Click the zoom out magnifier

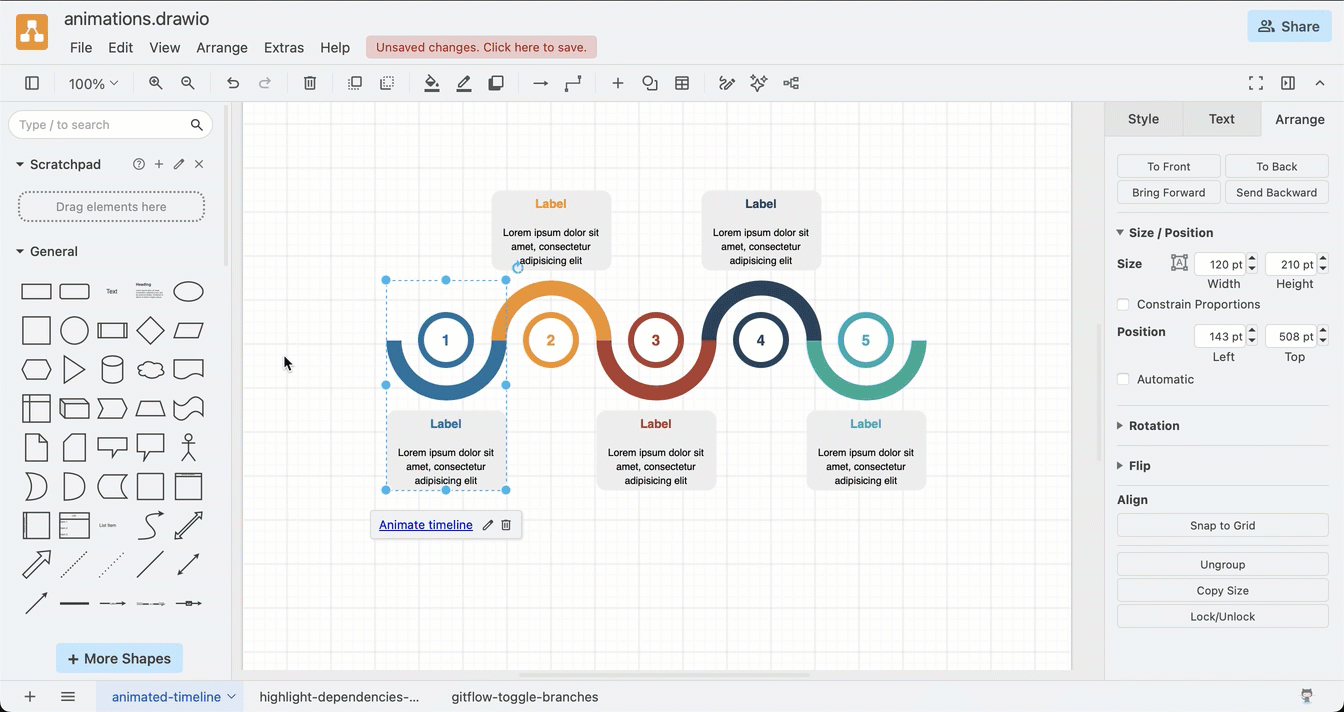click(188, 83)
